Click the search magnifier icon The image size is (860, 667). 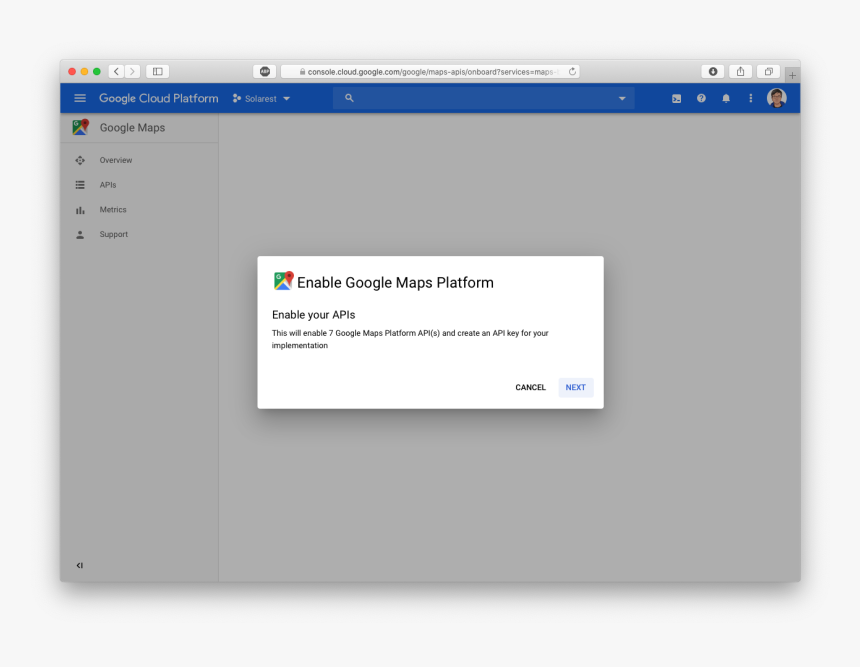tap(349, 98)
